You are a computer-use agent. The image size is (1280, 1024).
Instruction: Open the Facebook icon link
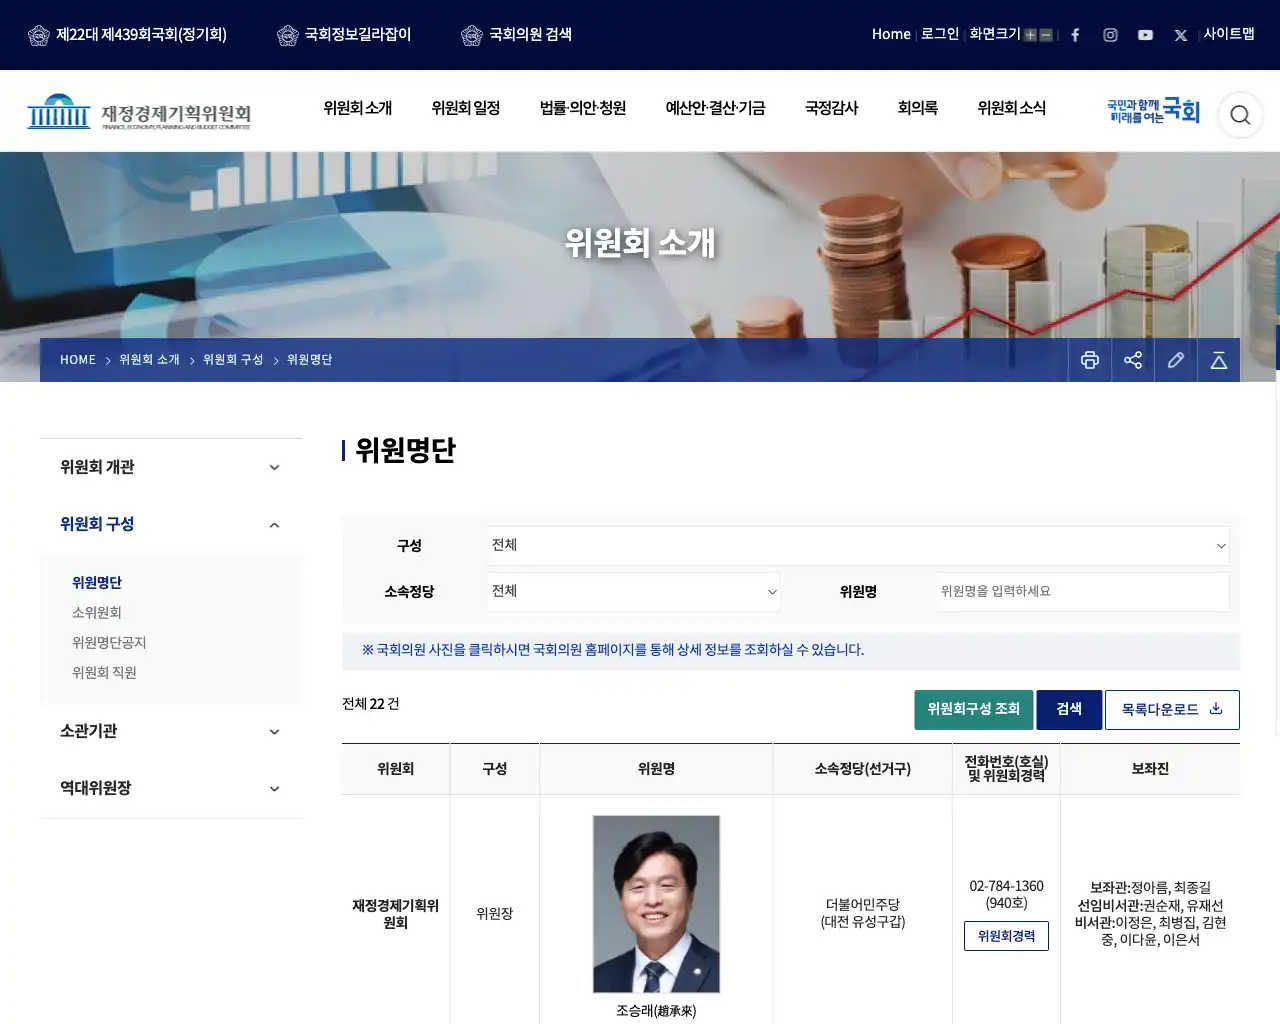click(x=1075, y=35)
